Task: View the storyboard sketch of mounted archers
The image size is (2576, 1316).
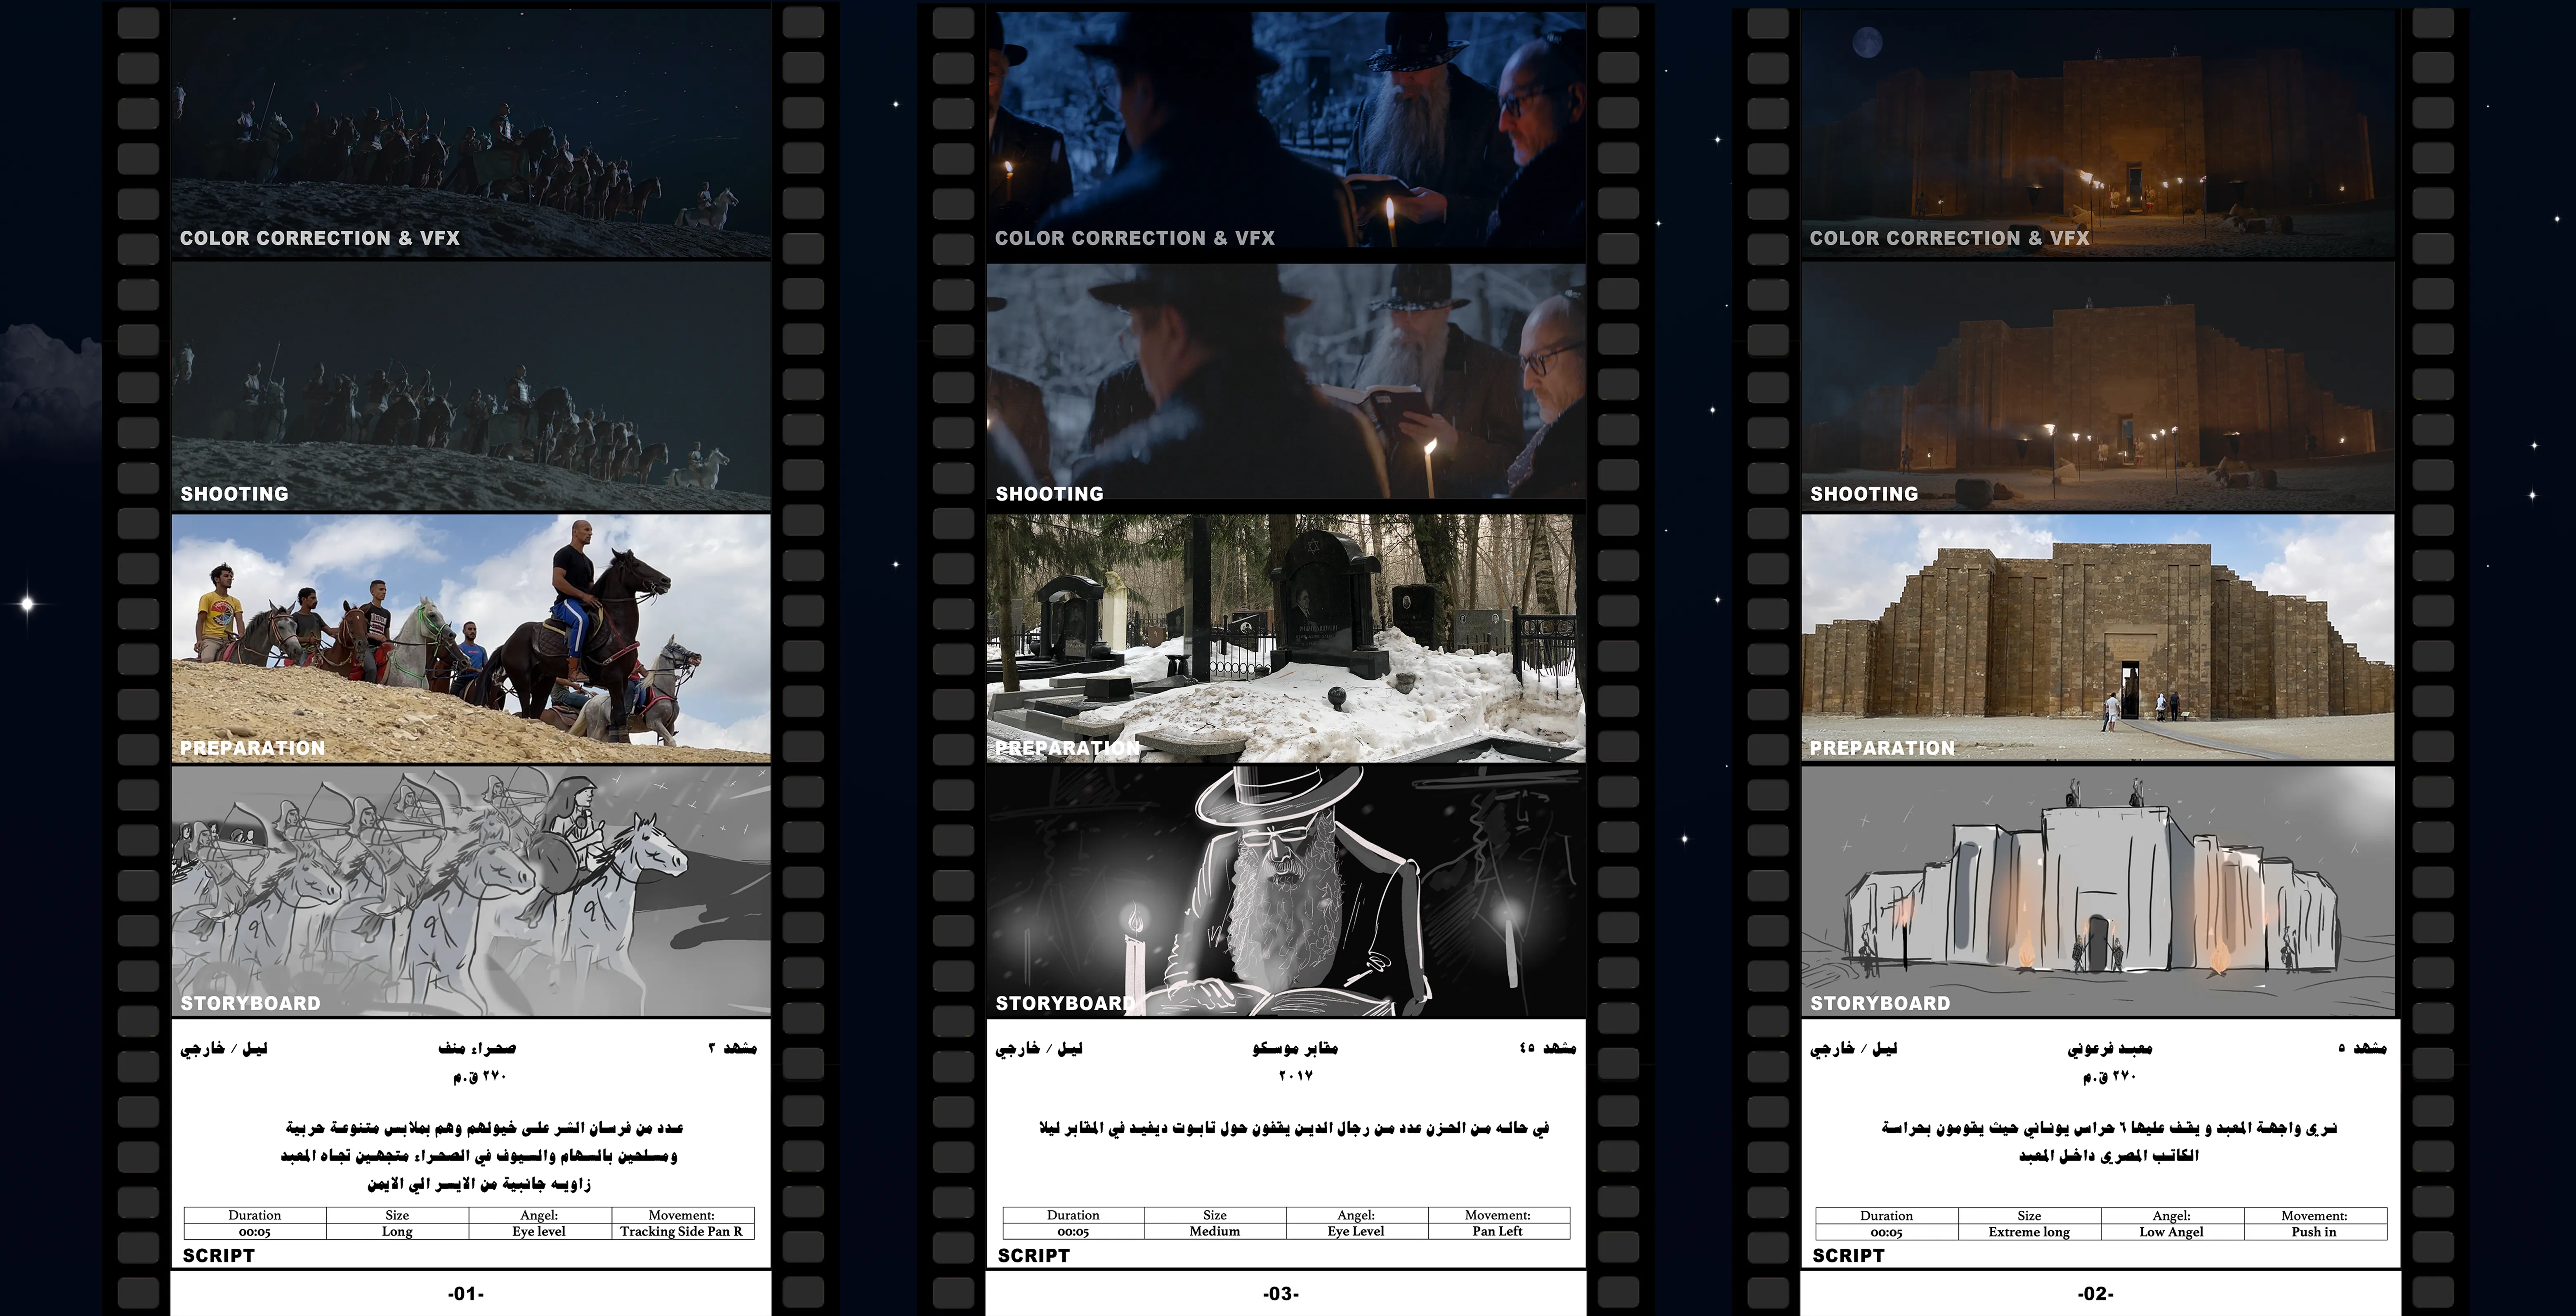Action: click(x=471, y=891)
